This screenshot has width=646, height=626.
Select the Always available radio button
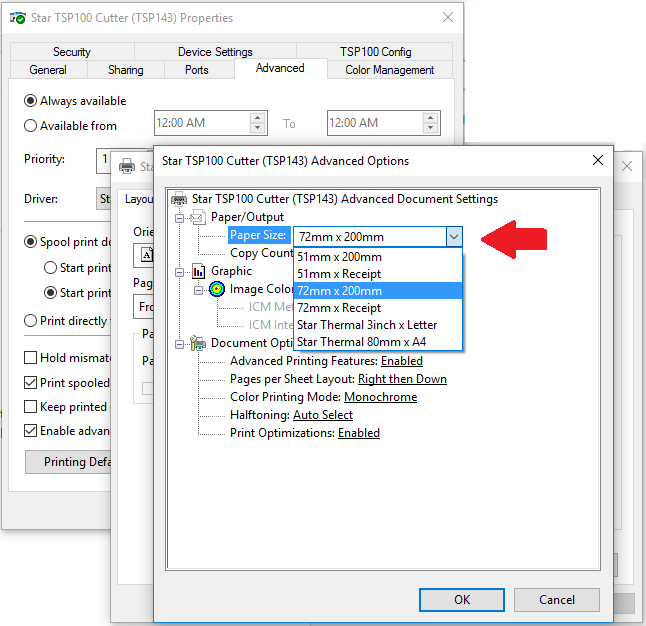coord(30,101)
